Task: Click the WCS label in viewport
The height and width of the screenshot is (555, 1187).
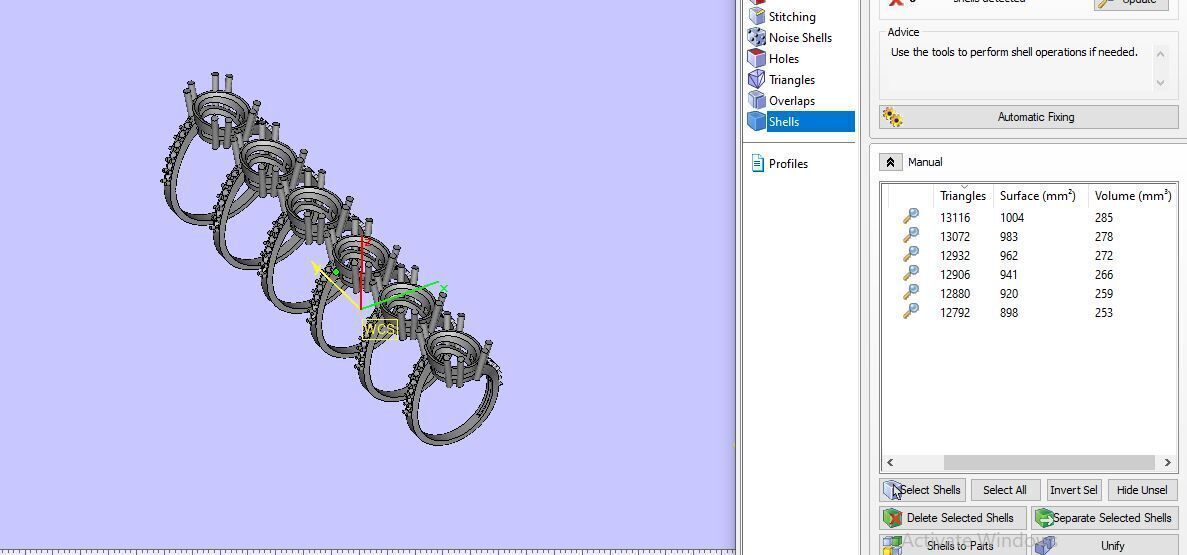Action: coord(380,329)
